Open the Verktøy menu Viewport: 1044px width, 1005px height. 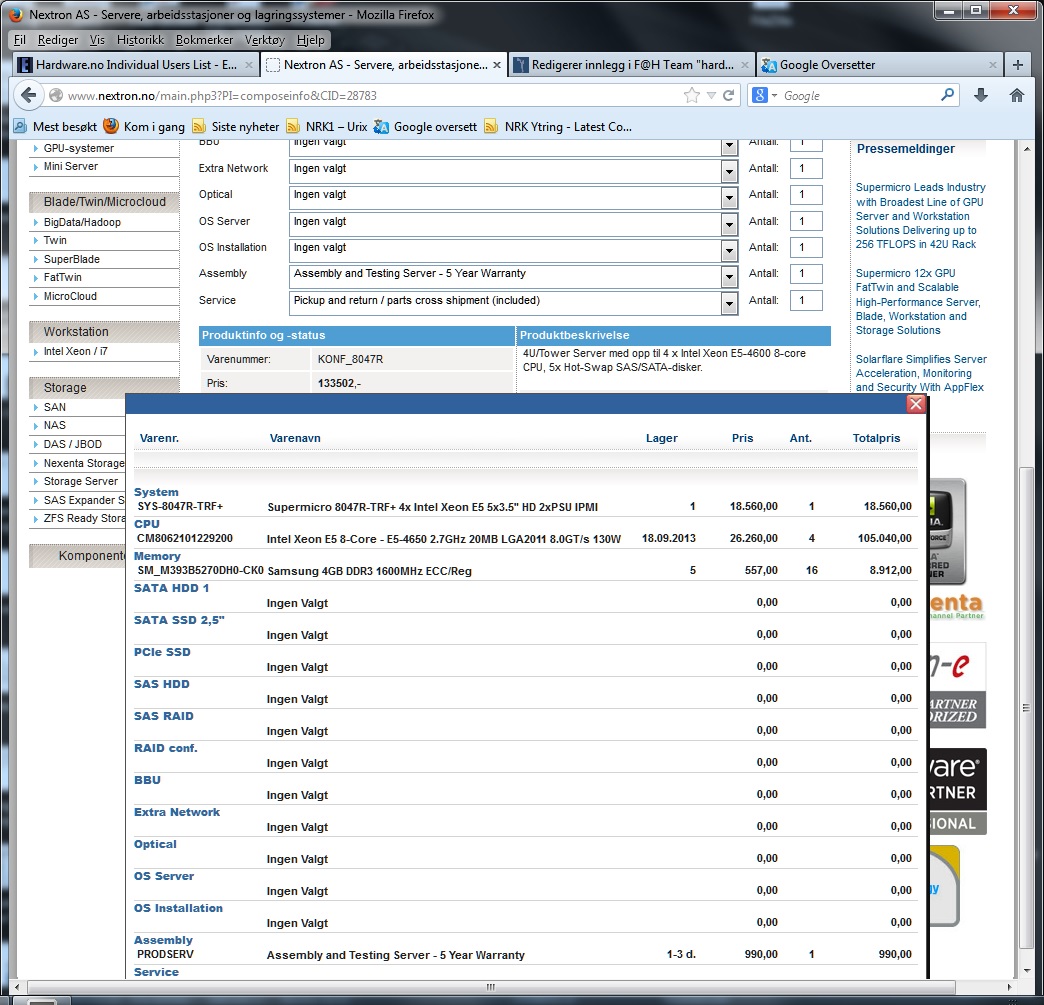264,40
